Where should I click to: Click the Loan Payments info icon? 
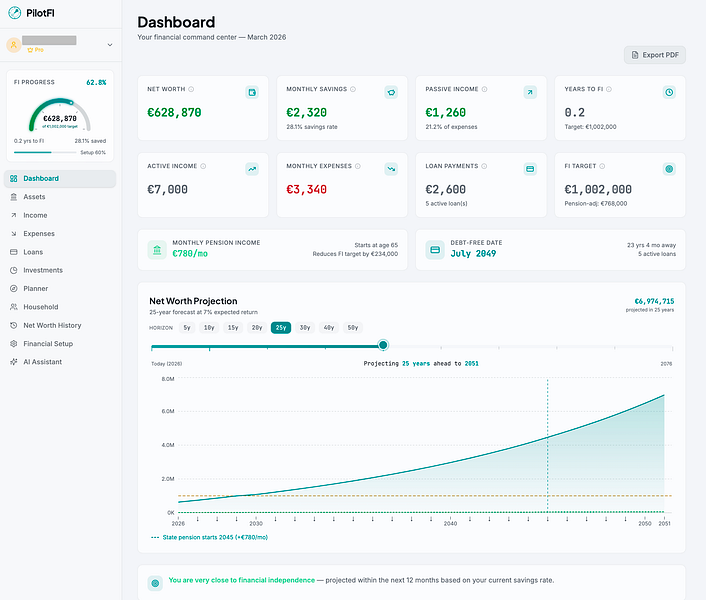[484, 167]
